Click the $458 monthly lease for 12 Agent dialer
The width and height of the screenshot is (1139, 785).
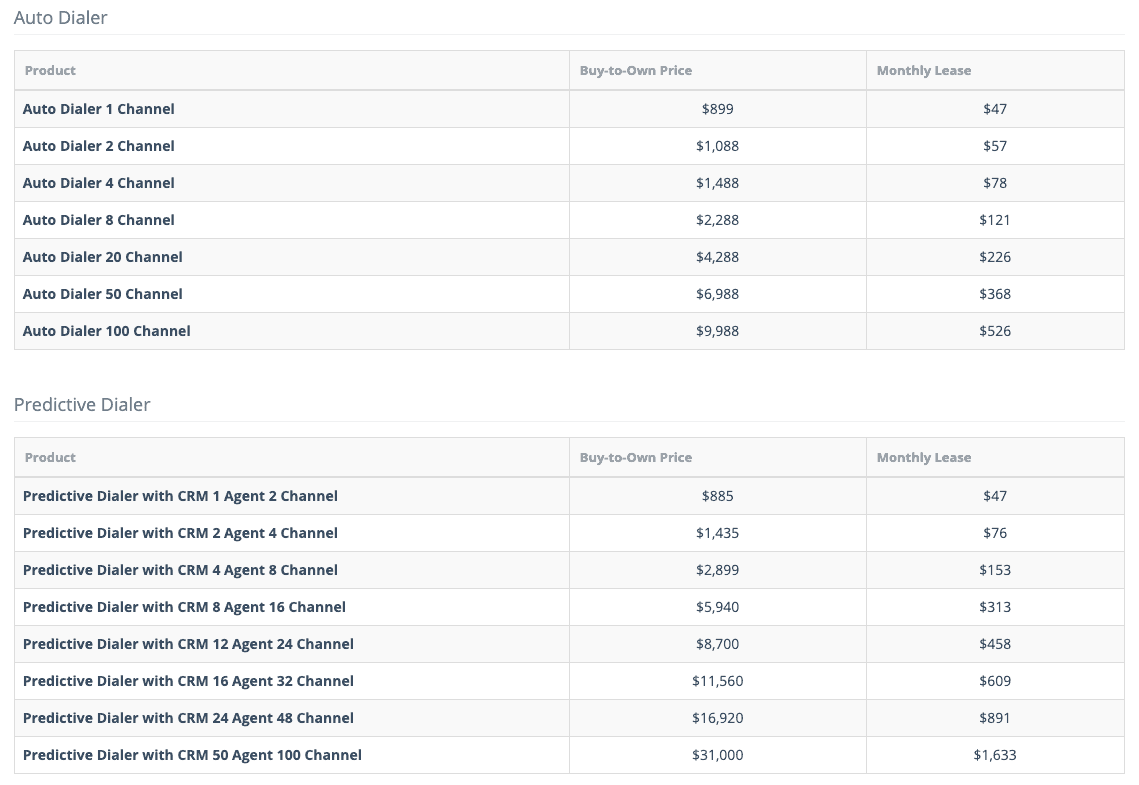pos(994,643)
